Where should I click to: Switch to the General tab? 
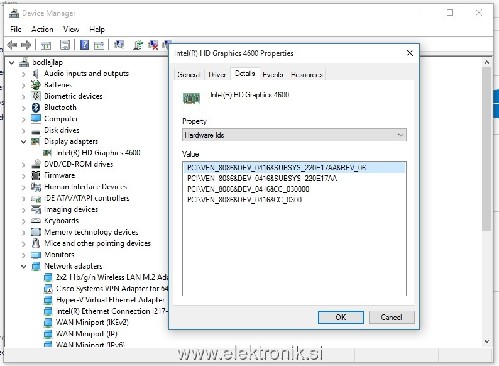[188, 75]
